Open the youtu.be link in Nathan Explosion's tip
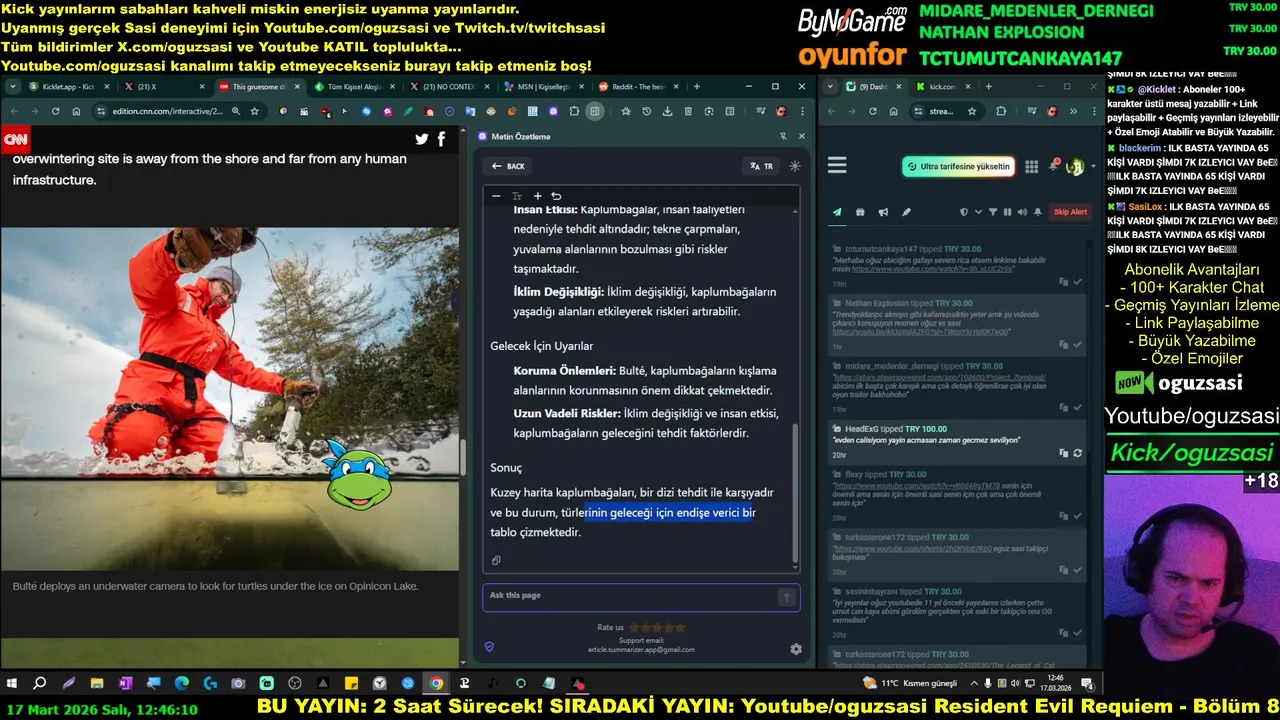 [x=921, y=331]
